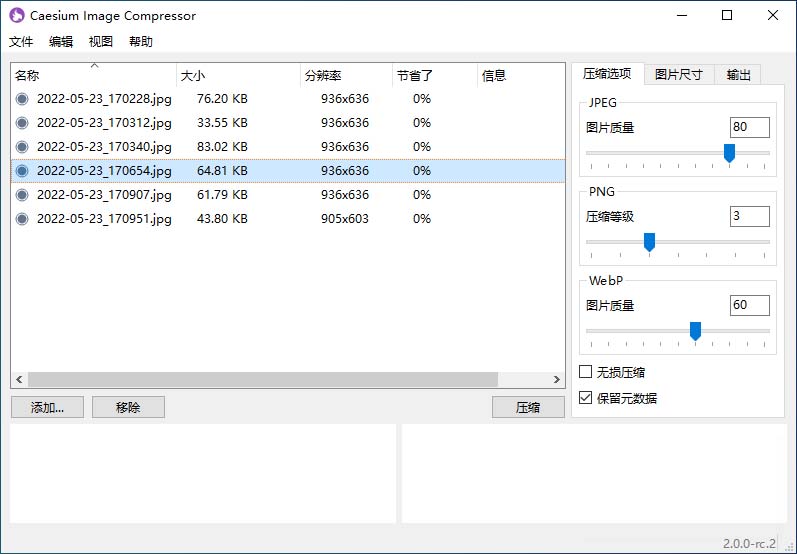The image size is (797, 554).
Task: Click the 76.20 KB size cell
Action: [222, 99]
